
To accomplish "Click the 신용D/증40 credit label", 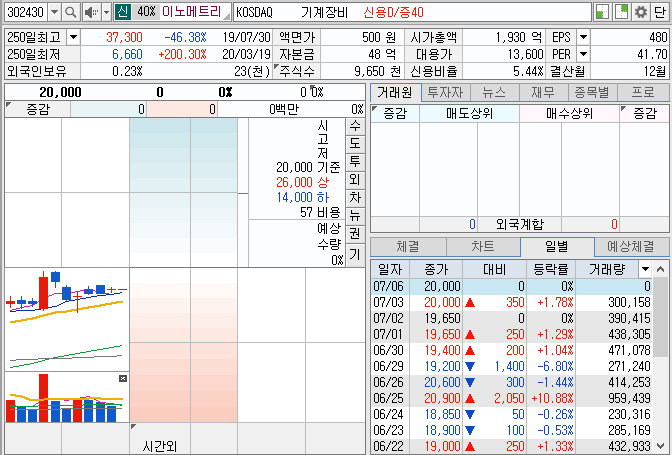I will (393, 12).
